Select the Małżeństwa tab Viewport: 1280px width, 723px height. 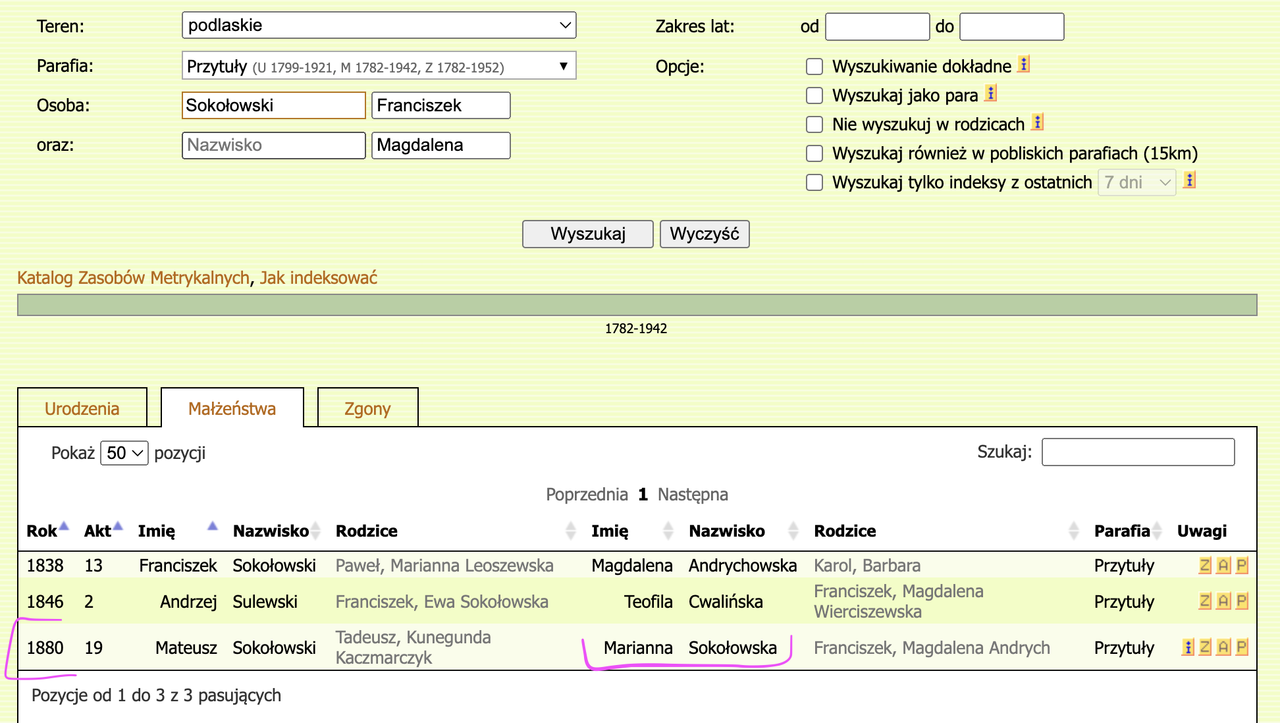coord(232,408)
